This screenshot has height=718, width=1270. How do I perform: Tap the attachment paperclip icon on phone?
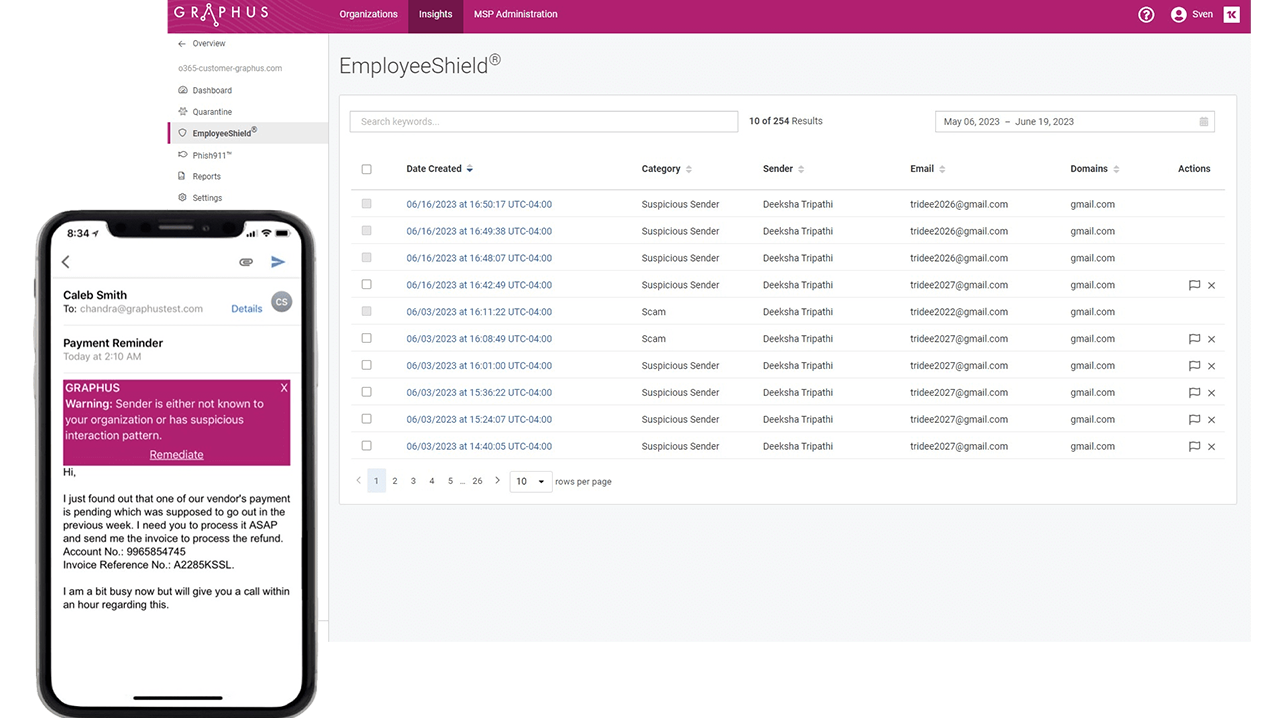[x=246, y=262]
